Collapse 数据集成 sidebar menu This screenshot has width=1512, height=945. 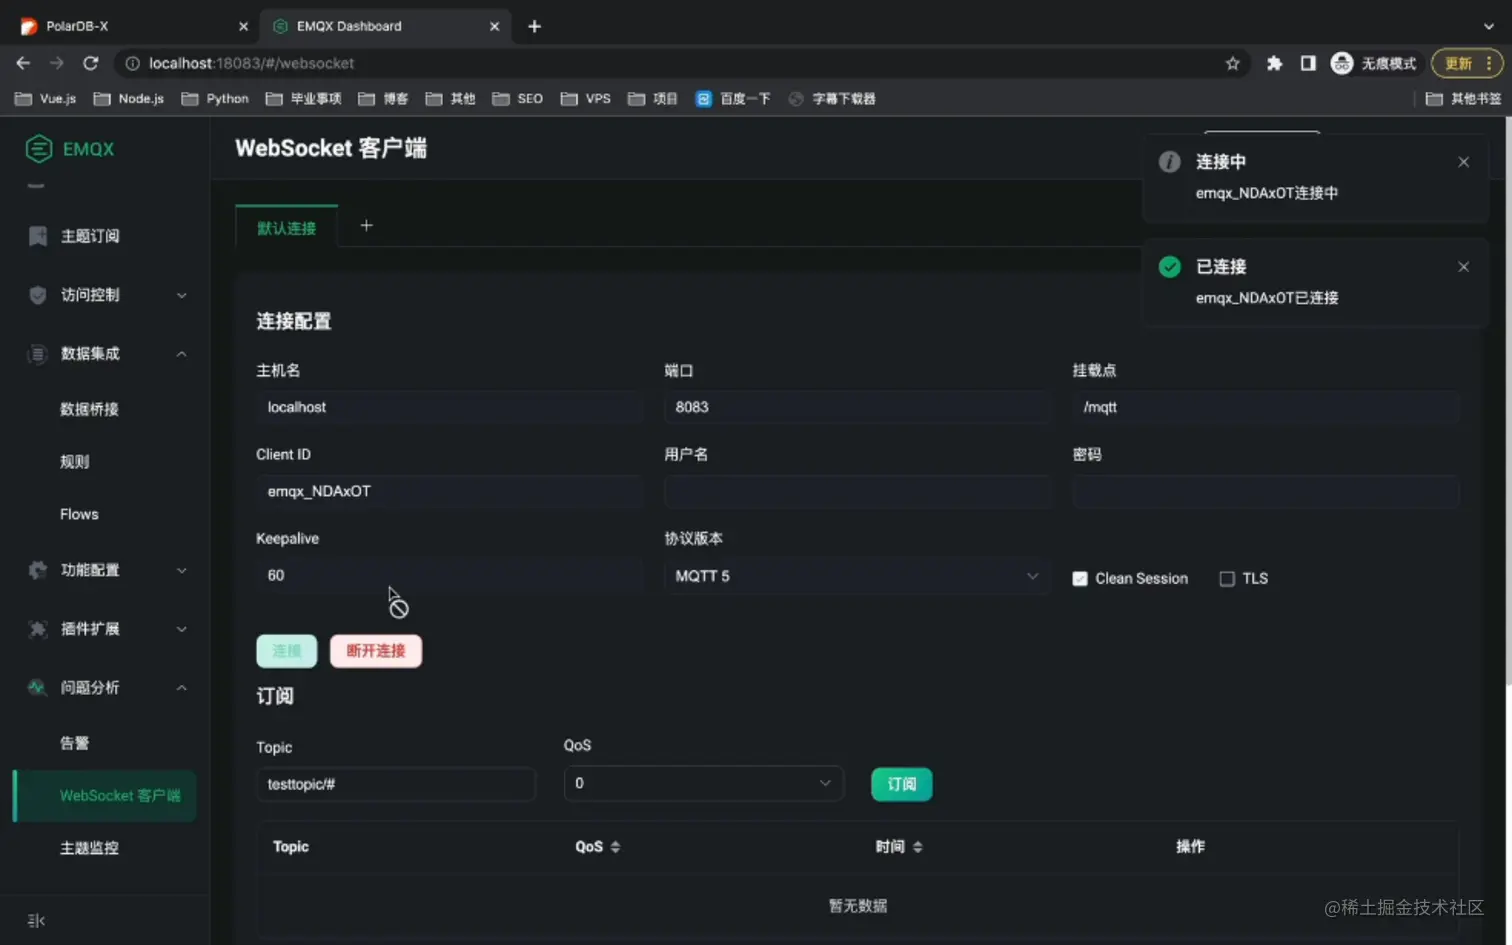click(x=181, y=354)
